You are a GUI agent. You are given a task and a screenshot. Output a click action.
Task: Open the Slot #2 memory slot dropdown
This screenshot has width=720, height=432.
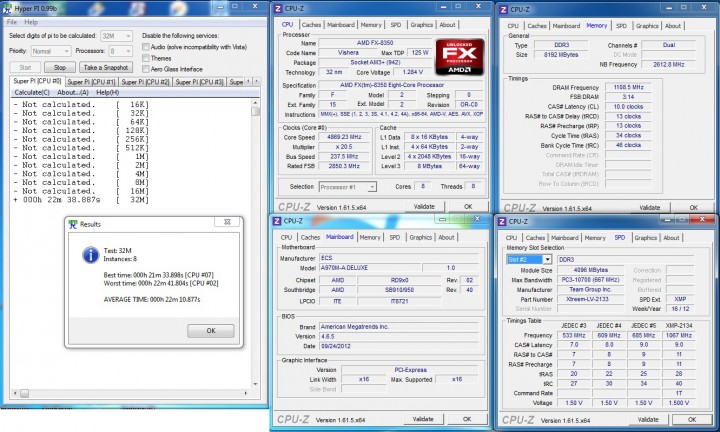pyautogui.click(x=529, y=259)
